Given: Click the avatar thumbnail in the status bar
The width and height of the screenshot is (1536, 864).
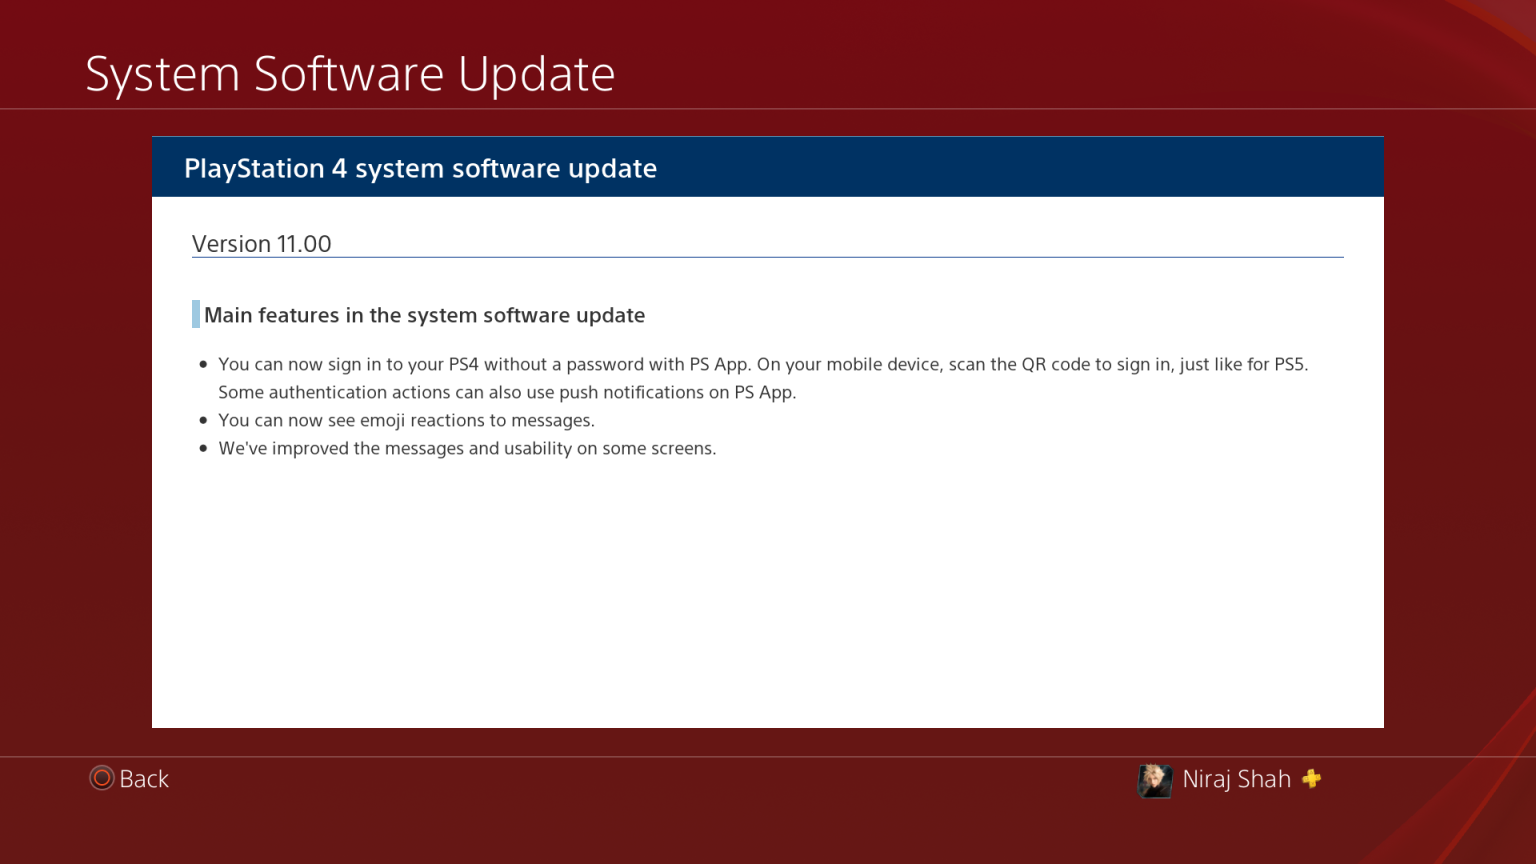Looking at the screenshot, I should [x=1155, y=780].
